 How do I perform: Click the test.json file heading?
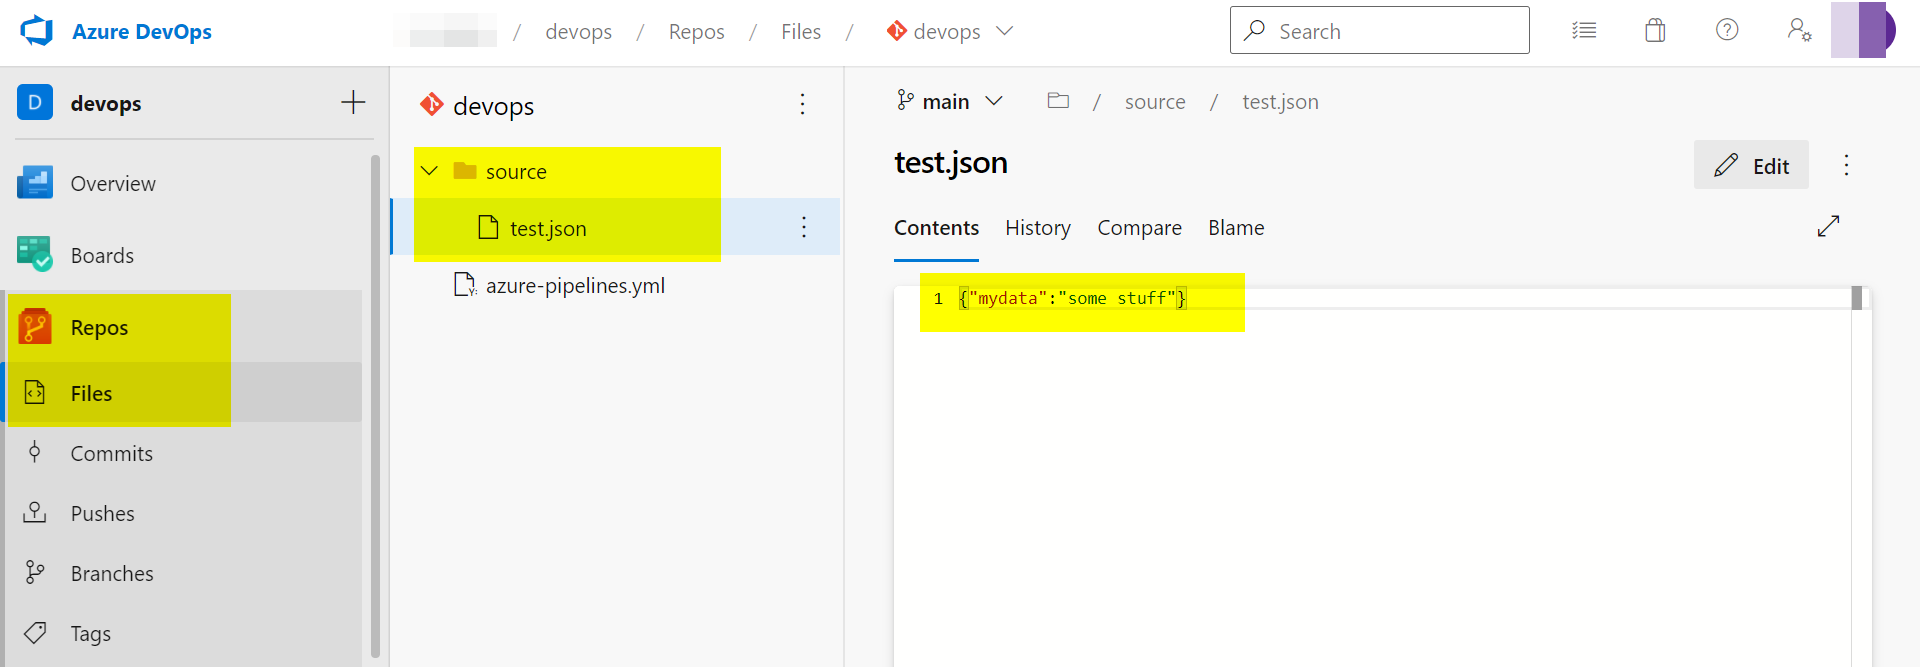950,162
